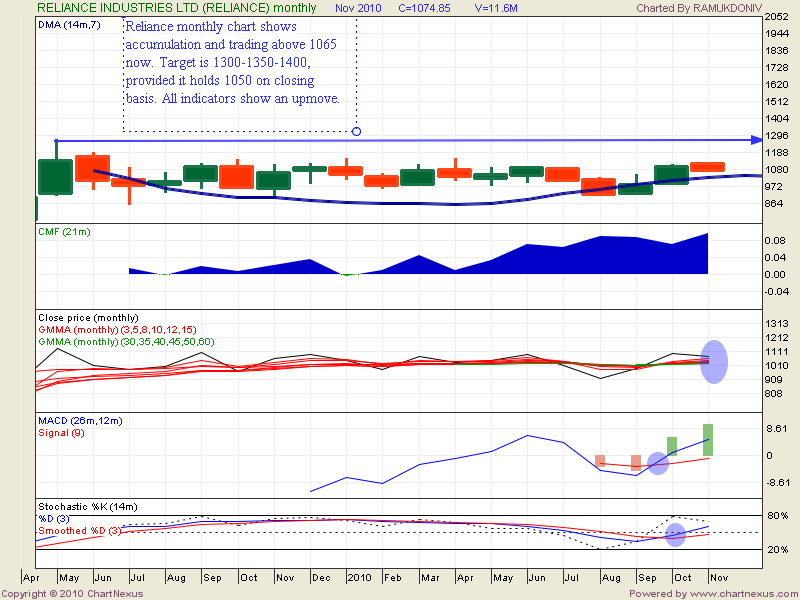Click the Nov 2010 date label
This screenshot has height=600, width=800.
coord(358,8)
